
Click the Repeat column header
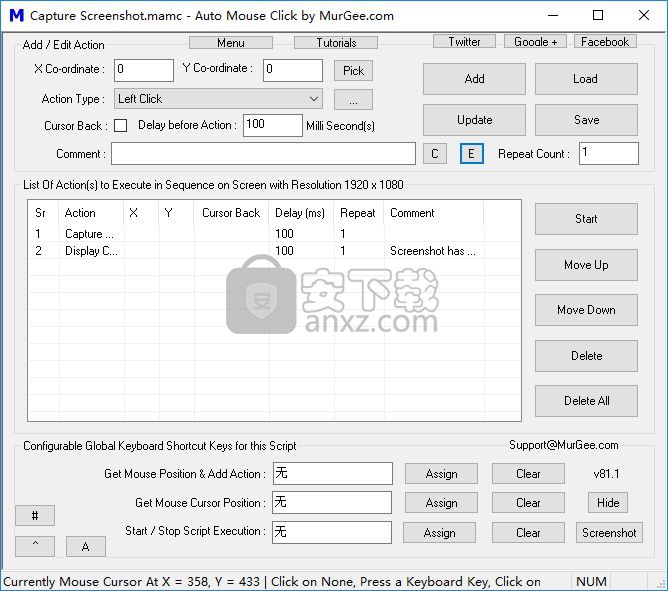click(x=359, y=213)
